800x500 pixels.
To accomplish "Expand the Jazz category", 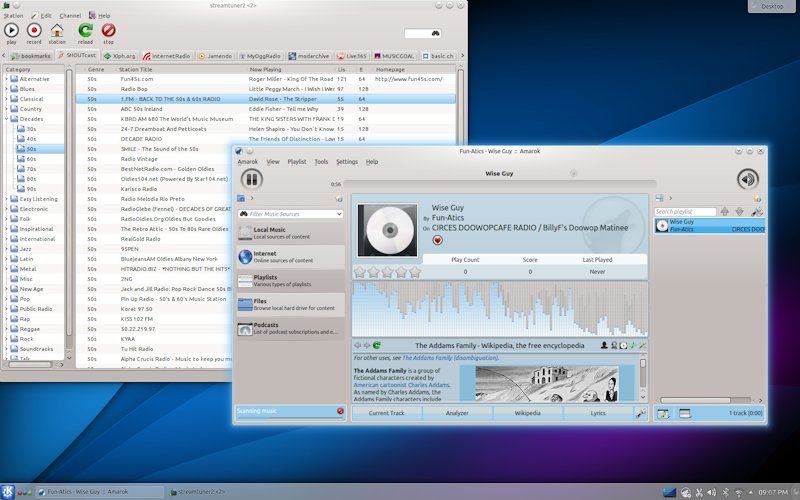I will pos(6,249).
